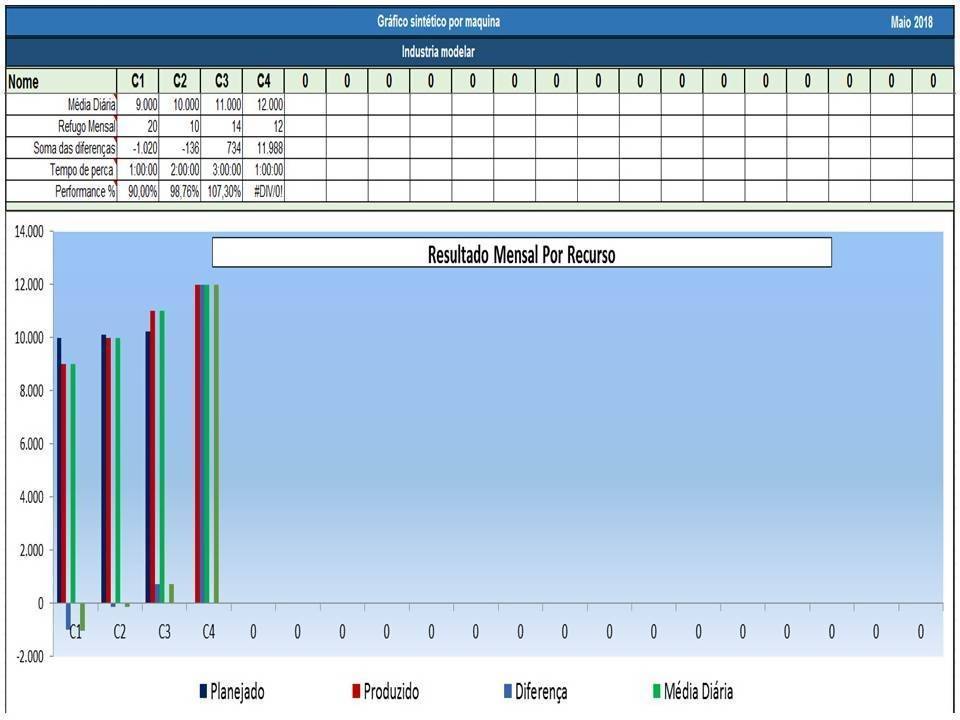Select the Industria modelar title bar
Image resolution: width=960 pixels, height=720 pixels.
coord(438,52)
